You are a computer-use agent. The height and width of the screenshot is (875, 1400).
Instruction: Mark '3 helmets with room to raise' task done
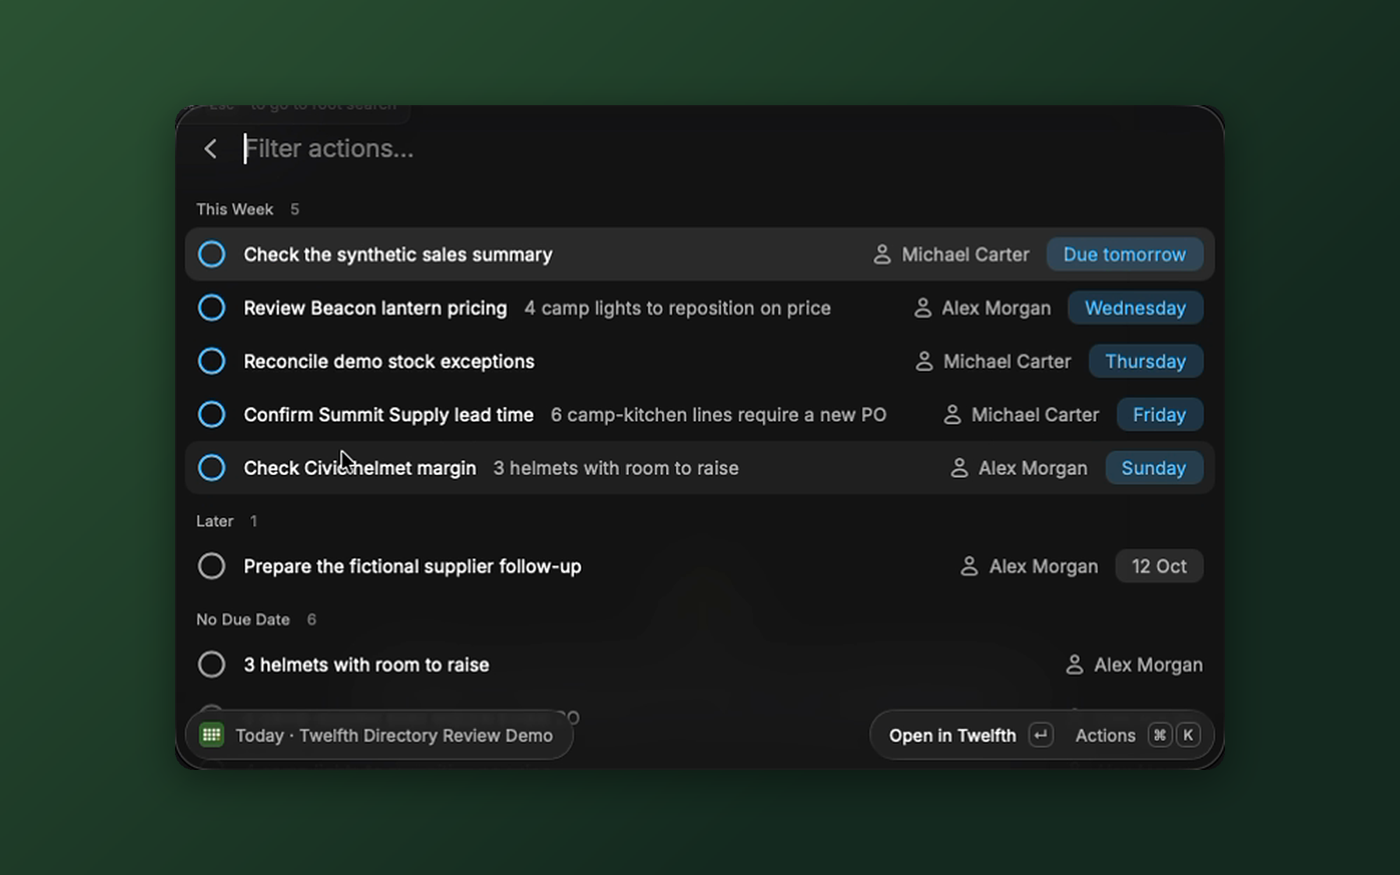[211, 664]
